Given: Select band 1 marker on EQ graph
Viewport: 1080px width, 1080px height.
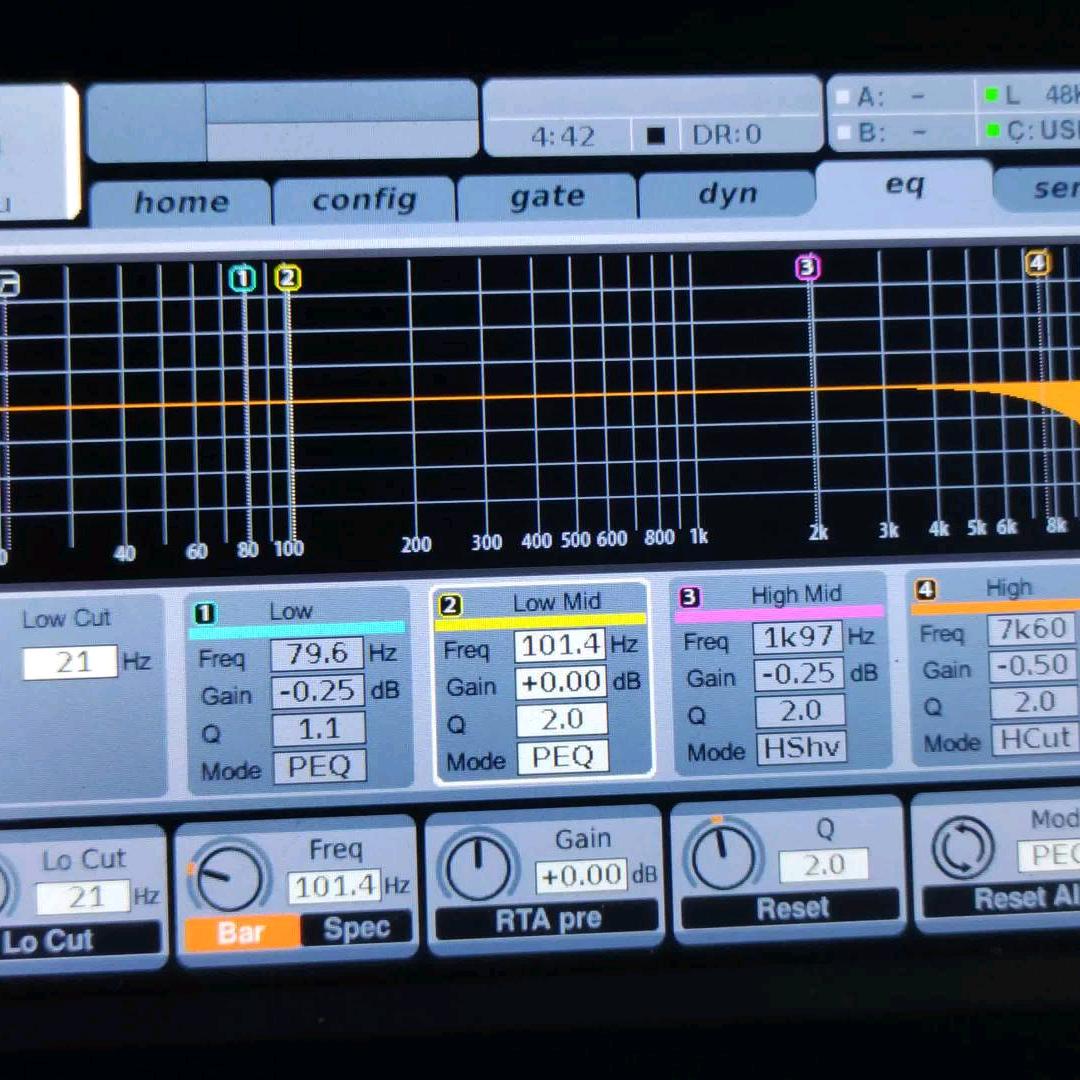Looking at the screenshot, I should pyautogui.click(x=243, y=279).
